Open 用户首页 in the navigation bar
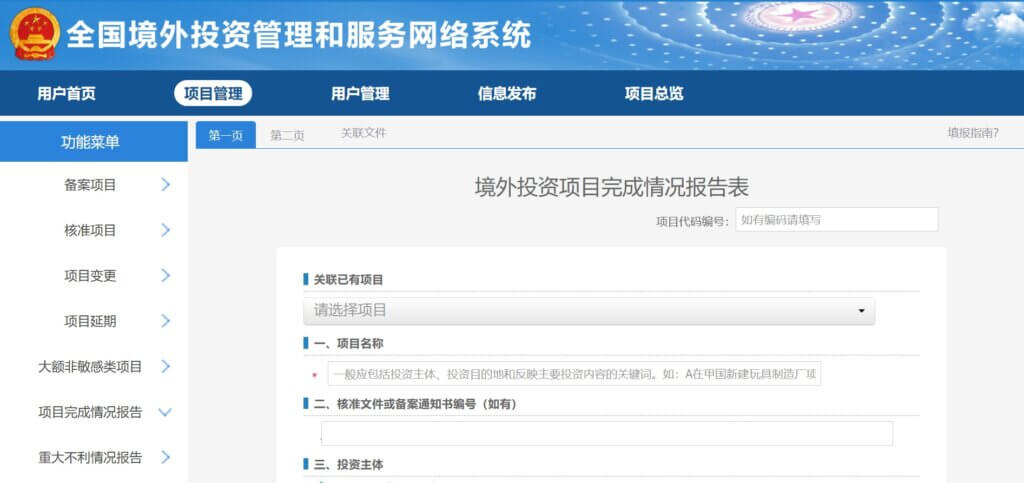The image size is (1024, 483). [x=67, y=94]
